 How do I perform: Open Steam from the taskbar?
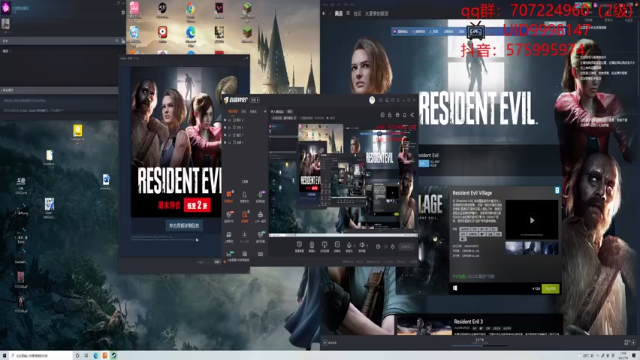(x=114, y=356)
